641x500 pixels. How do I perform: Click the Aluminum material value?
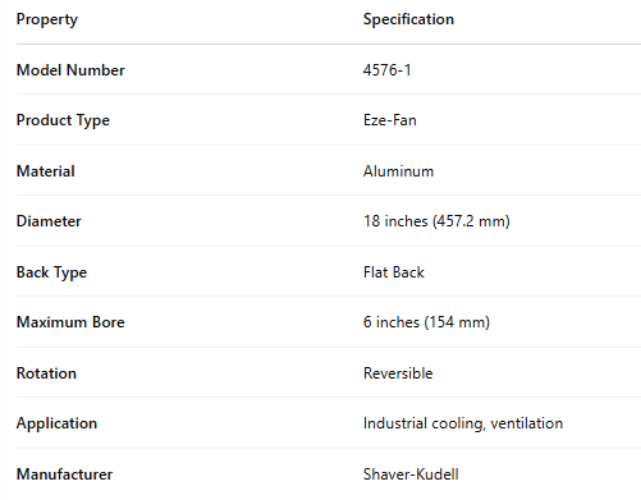[x=398, y=171]
